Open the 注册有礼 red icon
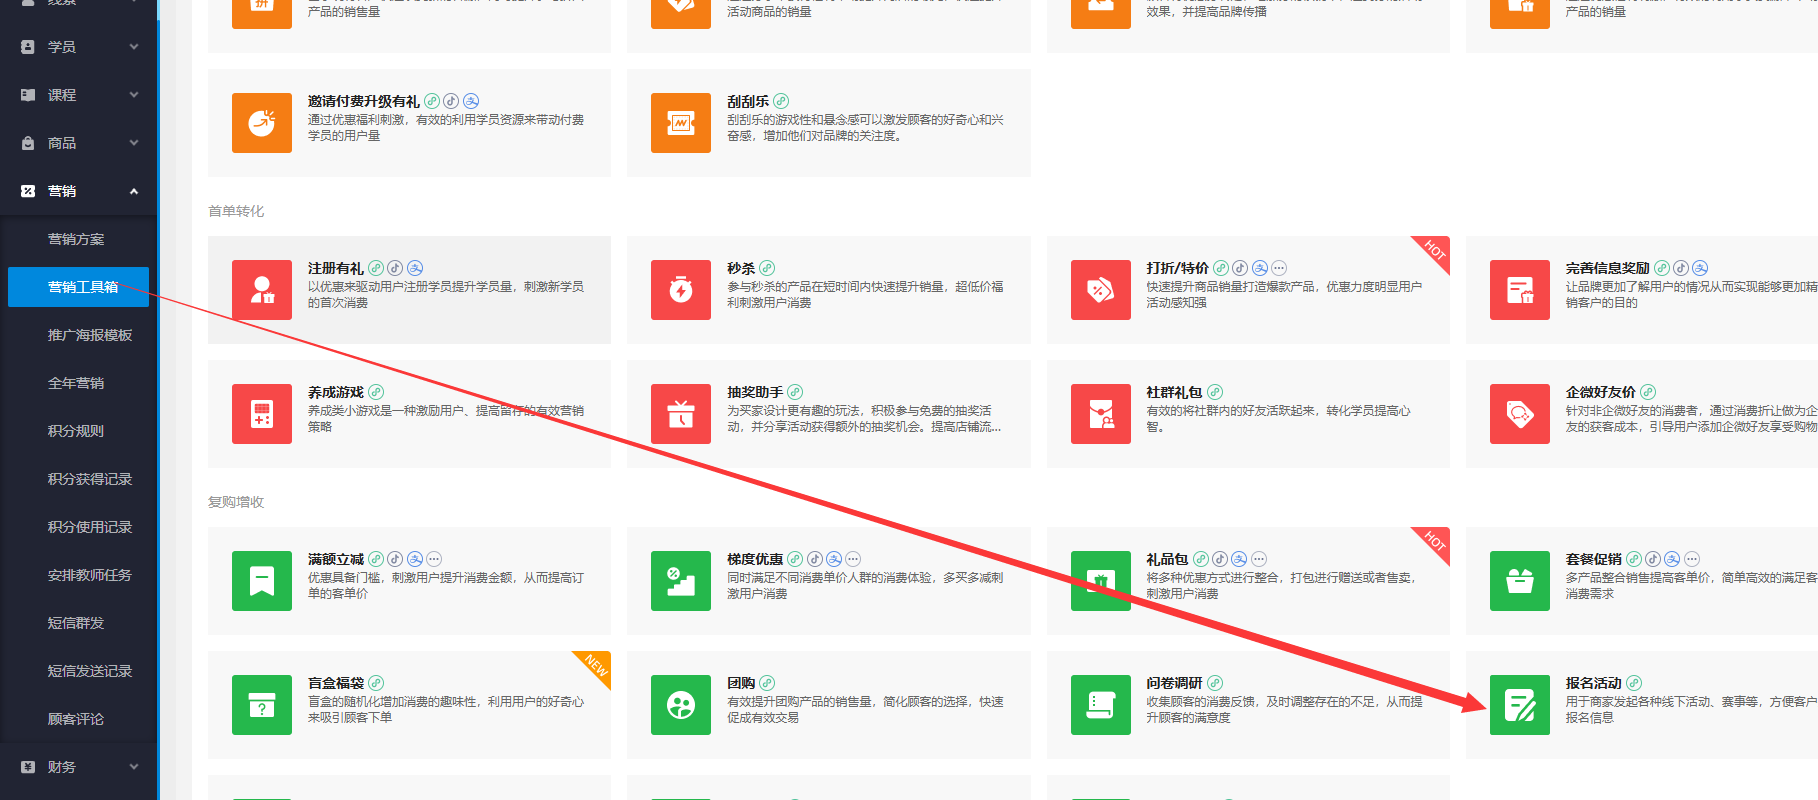 coord(262,290)
